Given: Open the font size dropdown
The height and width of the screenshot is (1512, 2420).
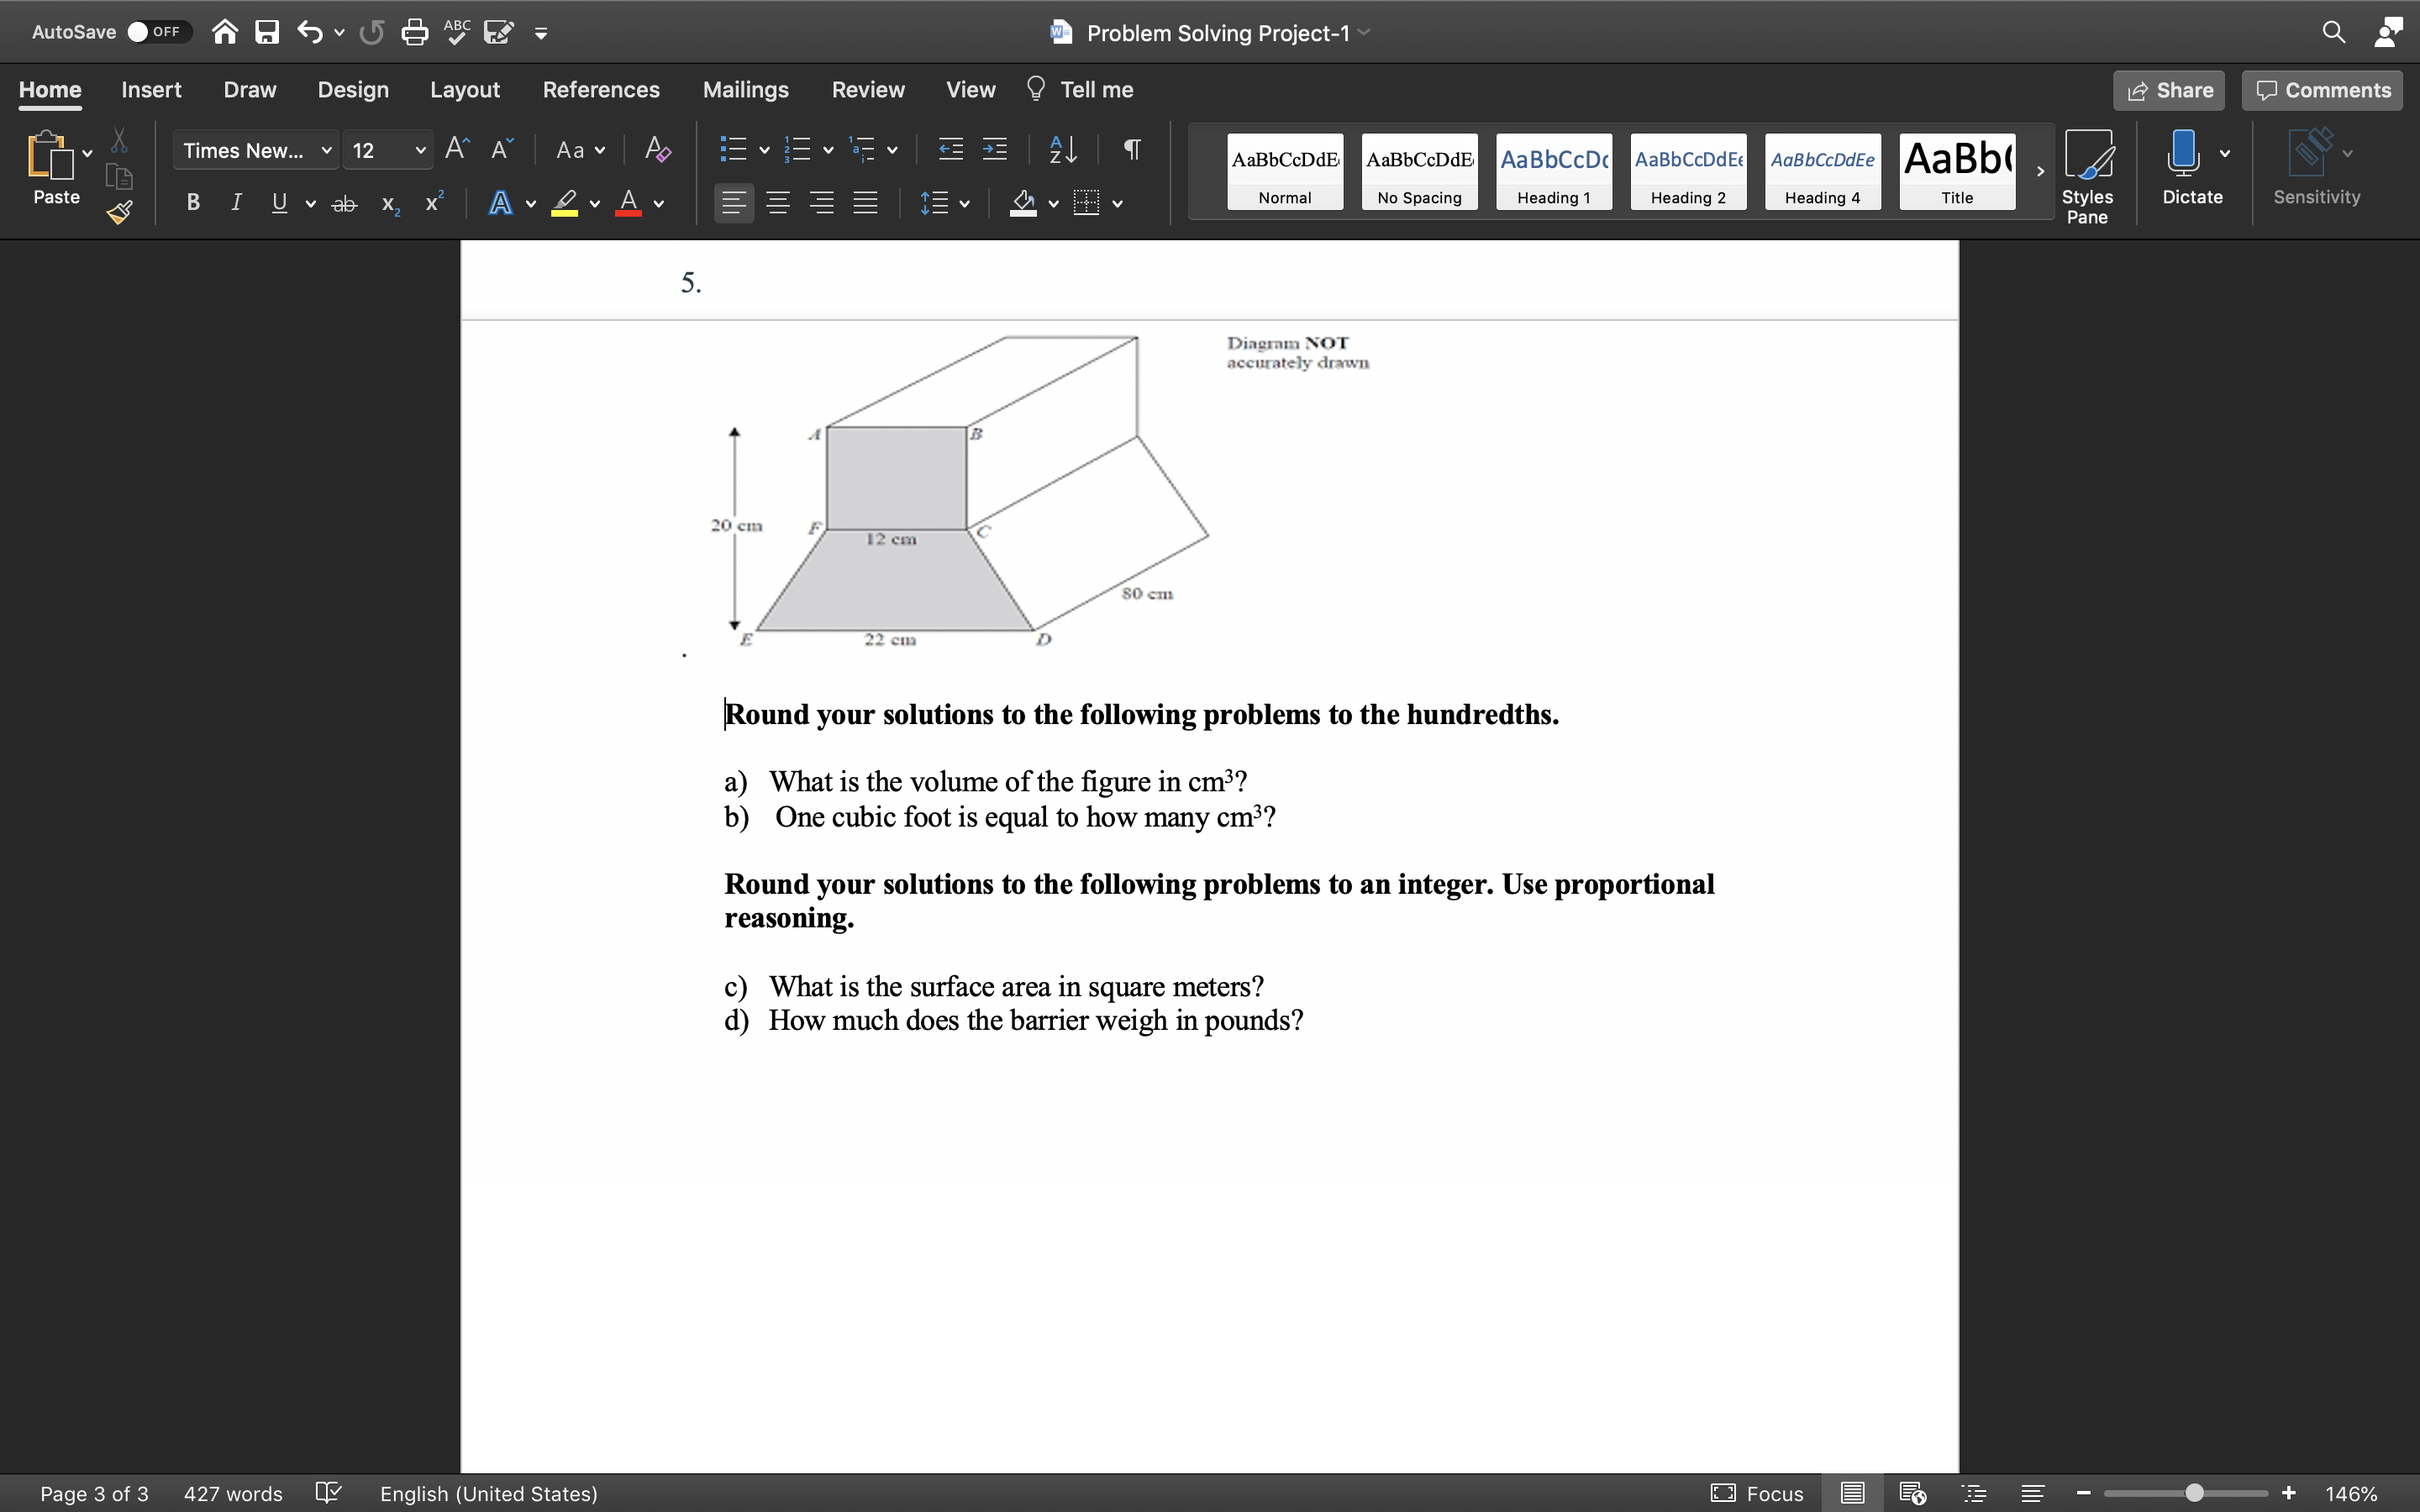Looking at the screenshot, I should 420,149.
